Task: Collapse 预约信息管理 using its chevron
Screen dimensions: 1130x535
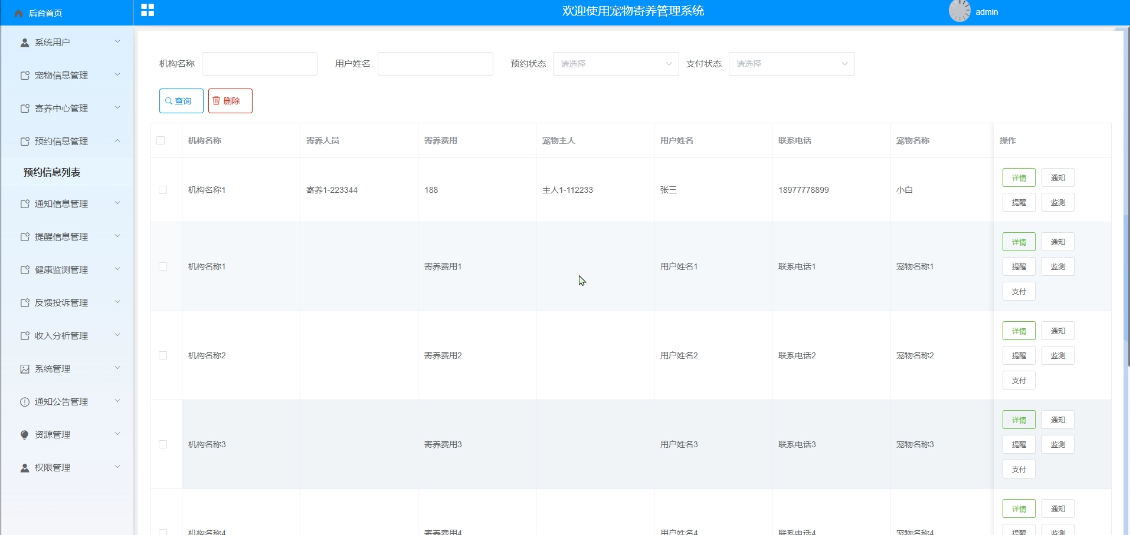Action: tap(117, 141)
